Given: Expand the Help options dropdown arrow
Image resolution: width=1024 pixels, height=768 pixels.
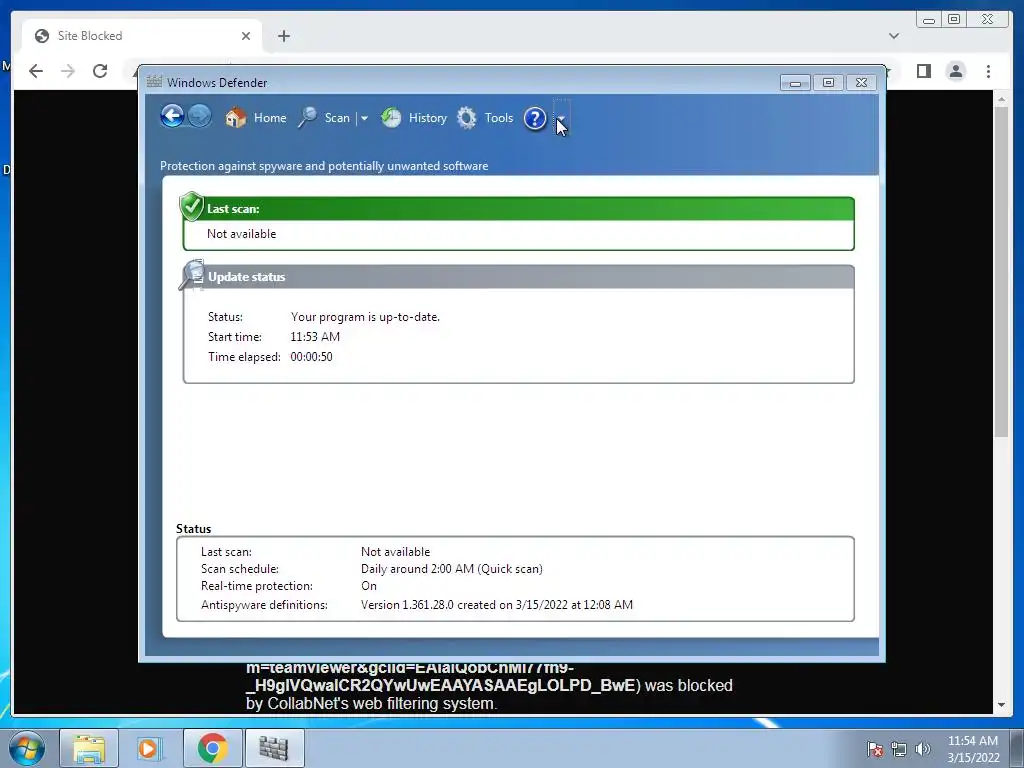Looking at the screenshot, I should [561, 118].
